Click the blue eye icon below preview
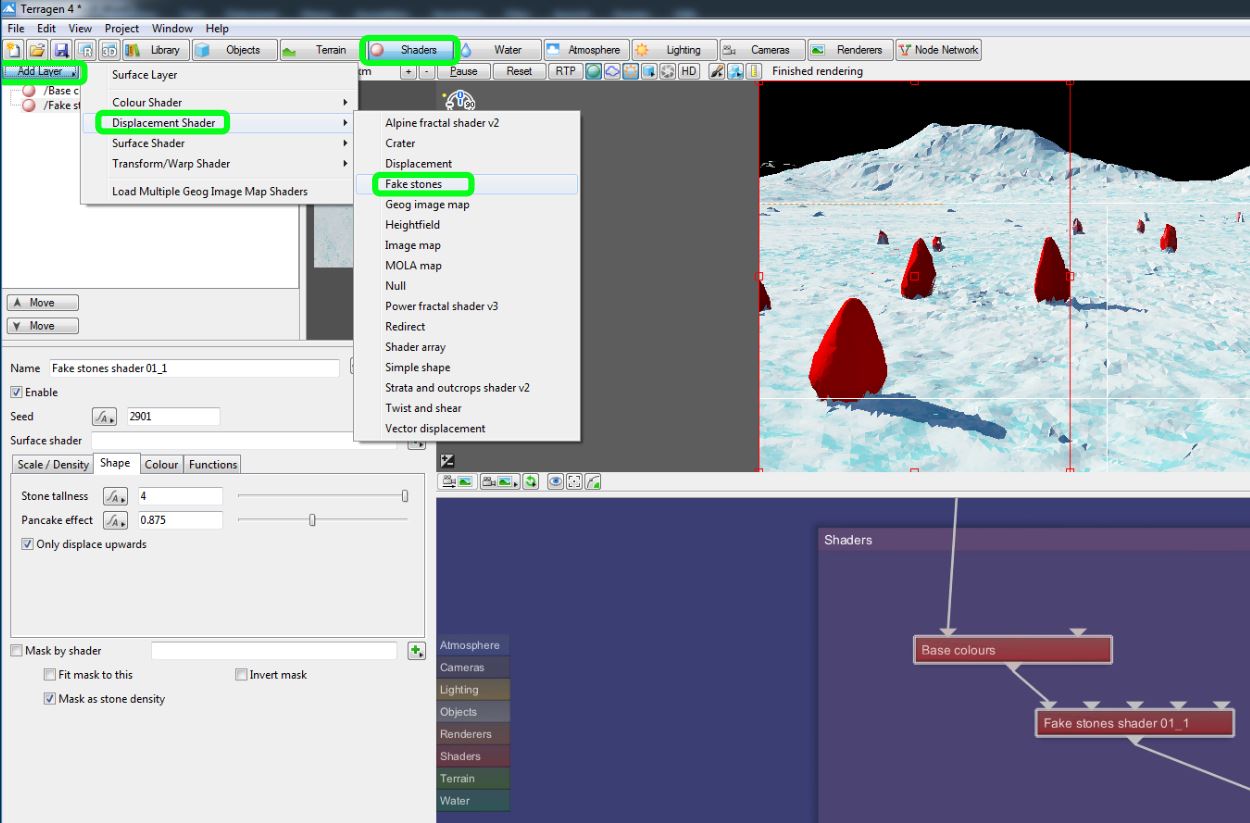The width and height of the screenshot is (1250, 823). tap(555, 482)
